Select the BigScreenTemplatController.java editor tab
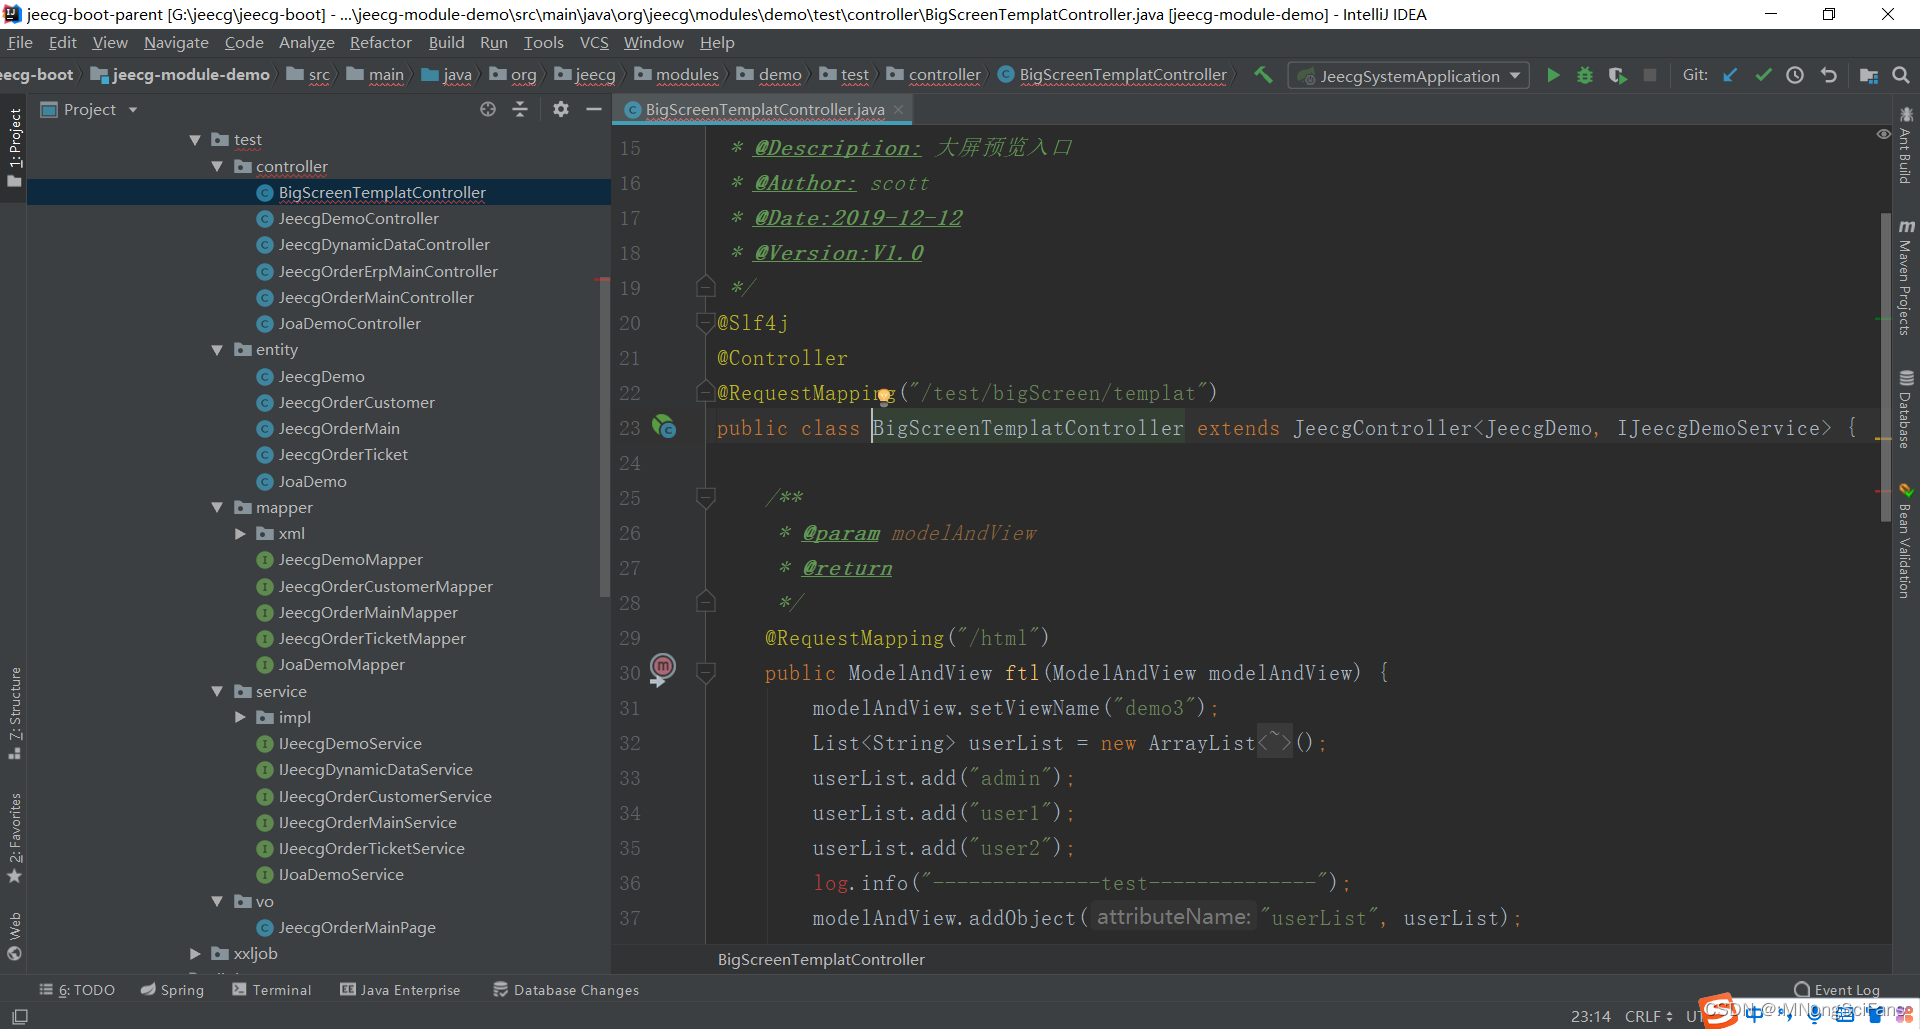Viewport: 1920px width, 1029px height. click(764, 109)
